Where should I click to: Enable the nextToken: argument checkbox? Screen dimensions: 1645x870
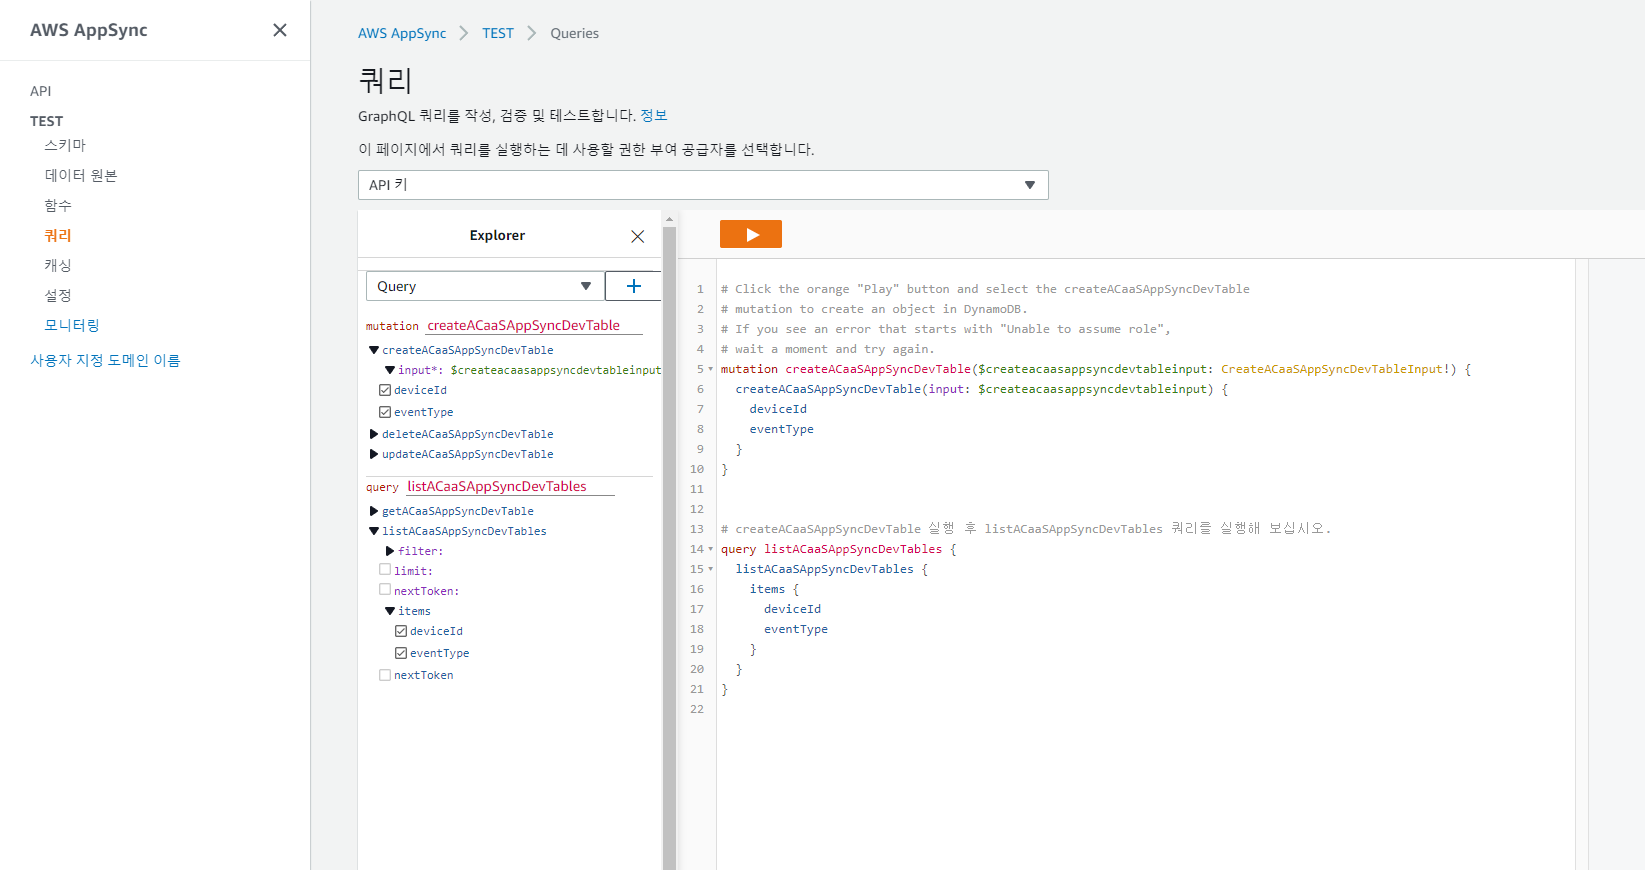[x=385, y=589]
